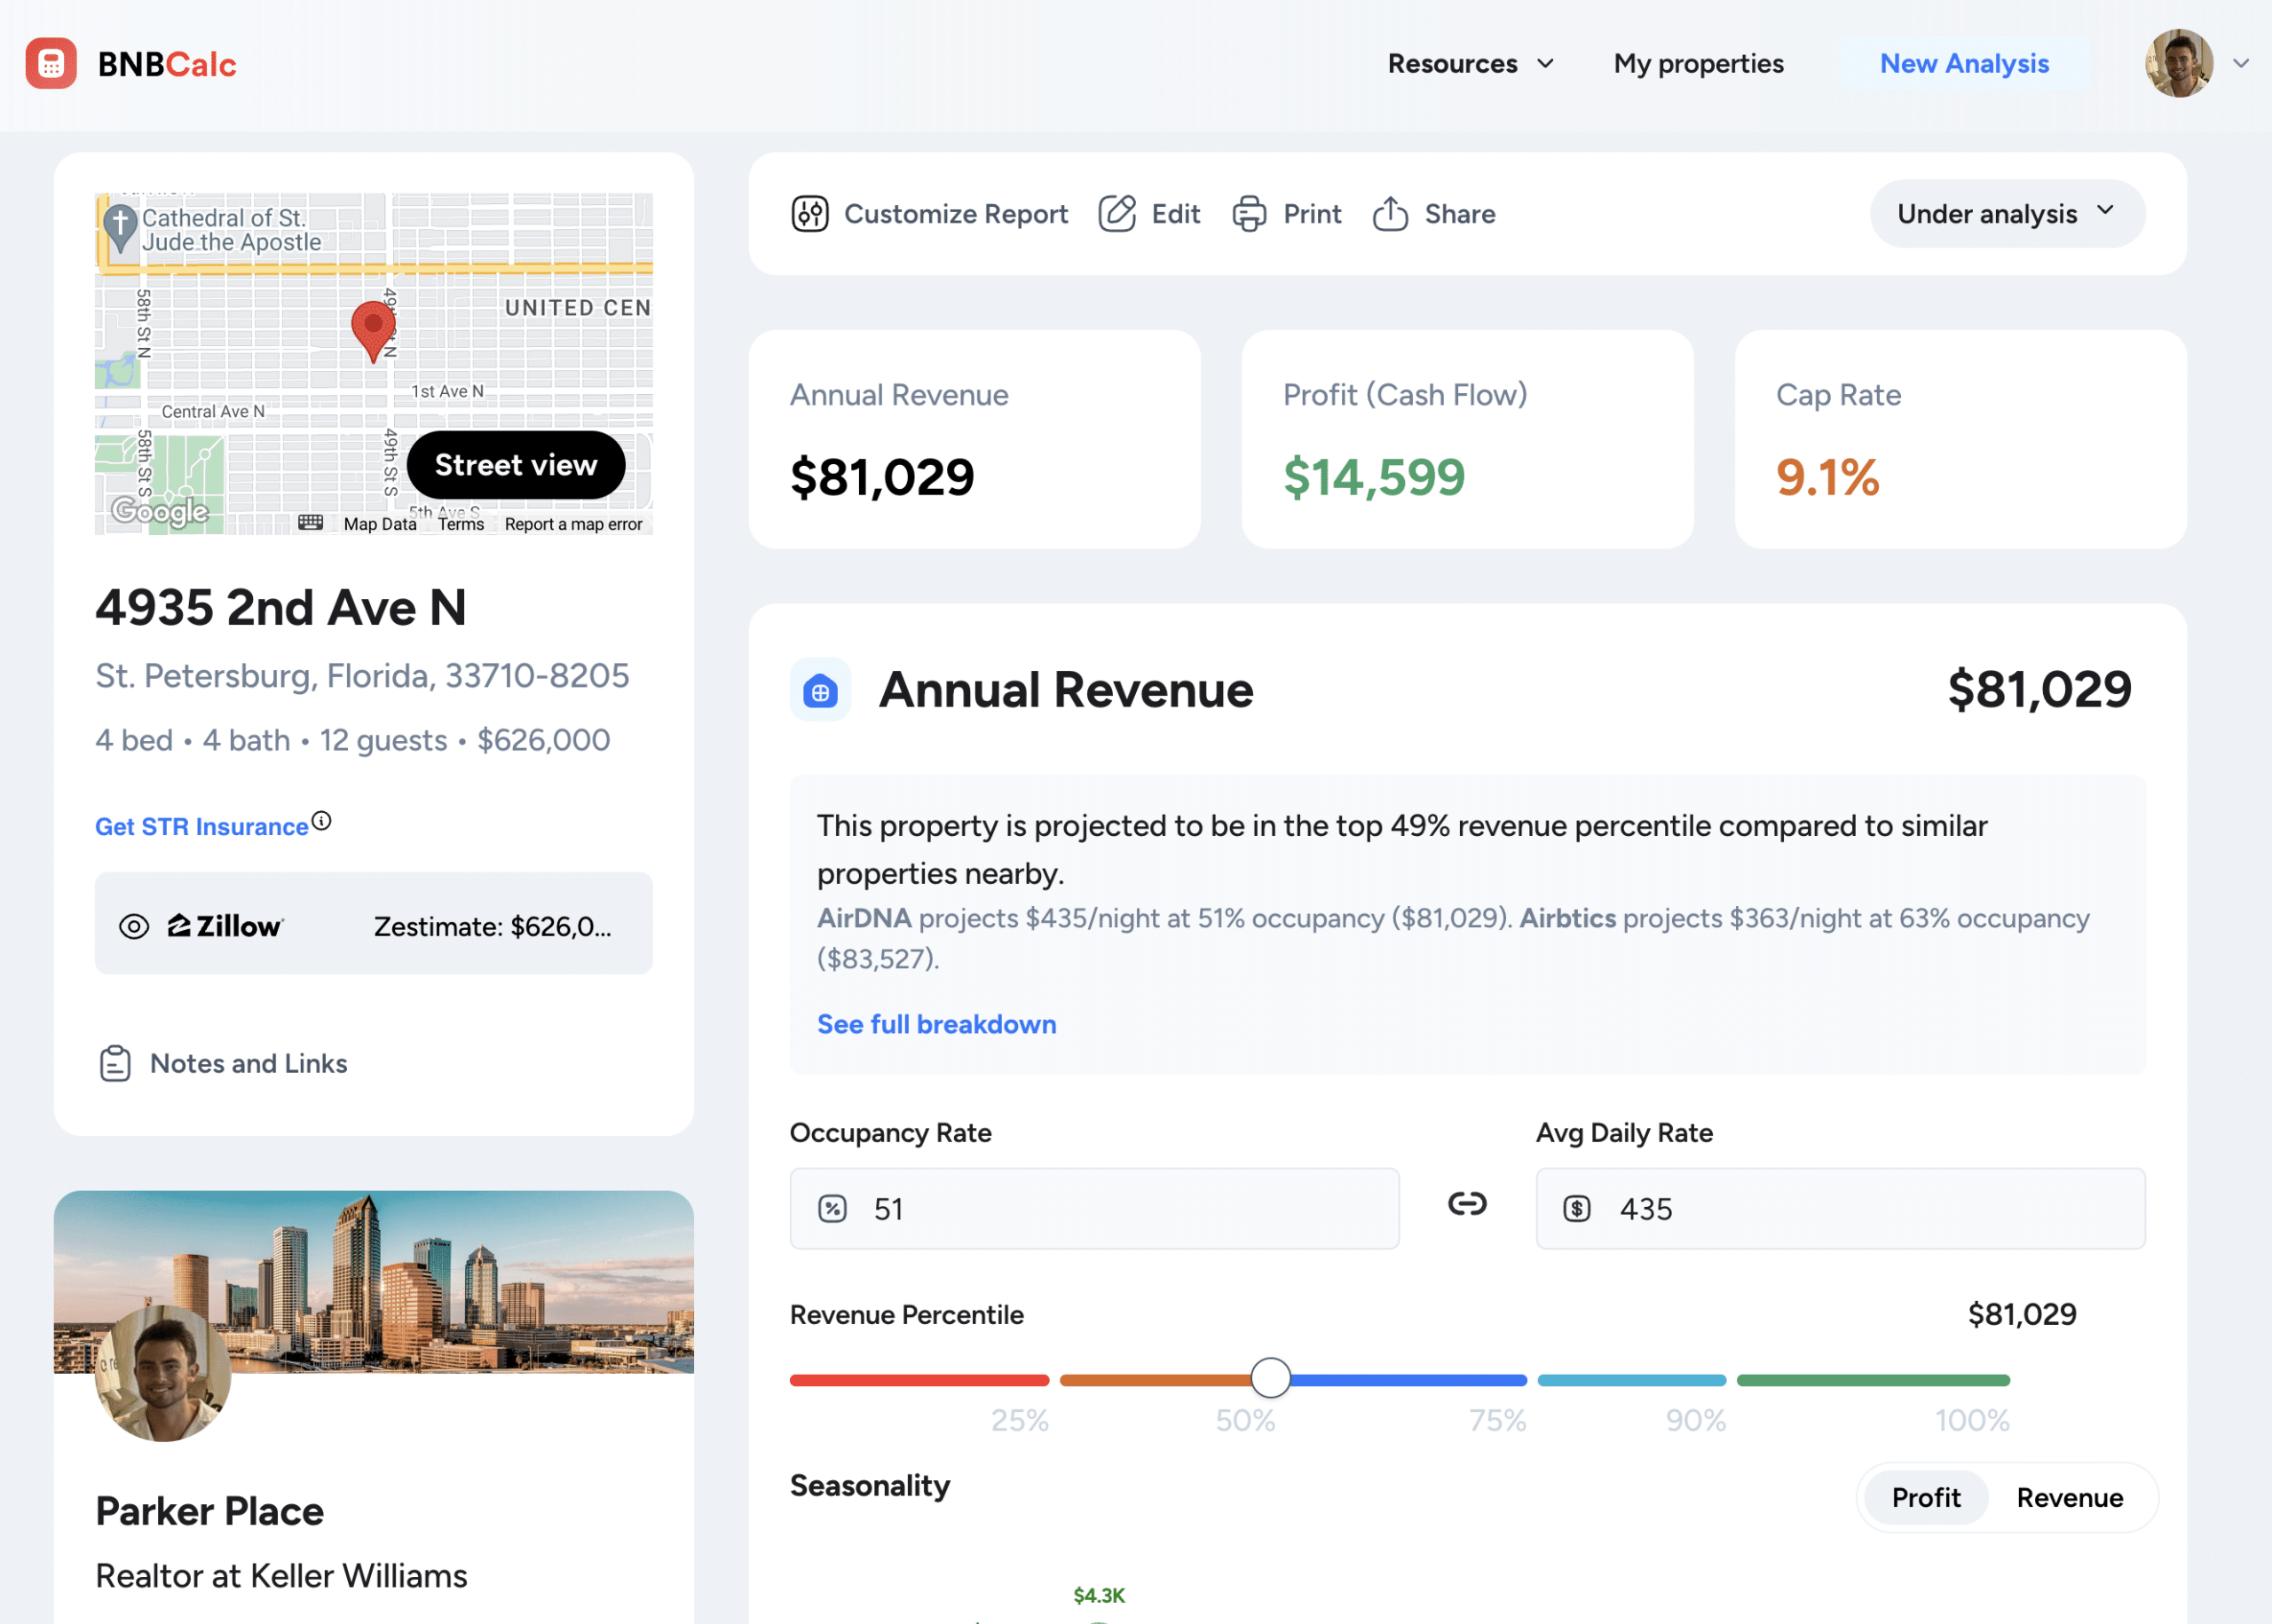Select the Edit report icon
The width and height of the screenshot is (2272, 1624).
pos(1149,213)
